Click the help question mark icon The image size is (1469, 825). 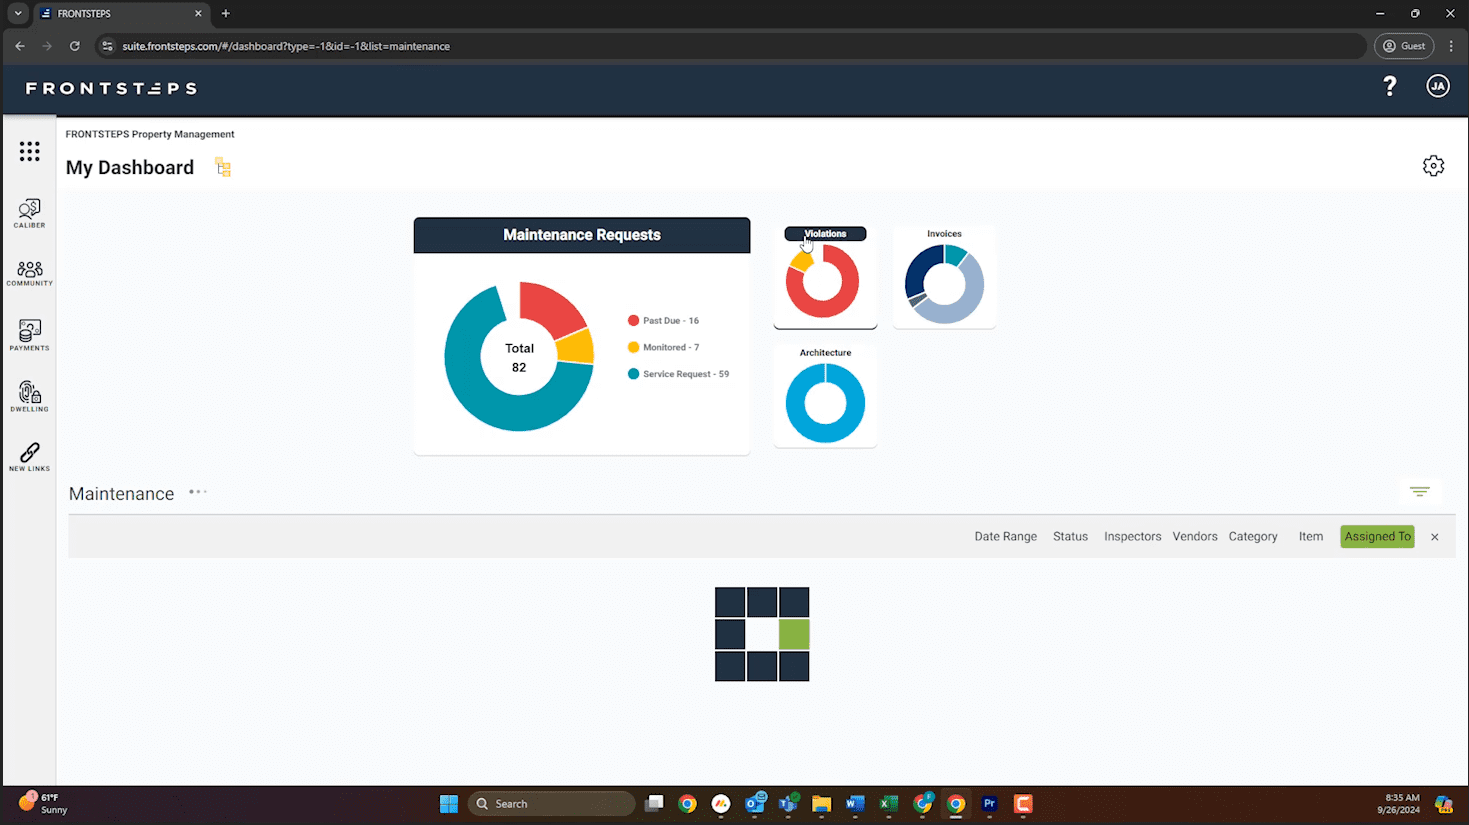pyautogui.click(x=1389, y=87)
